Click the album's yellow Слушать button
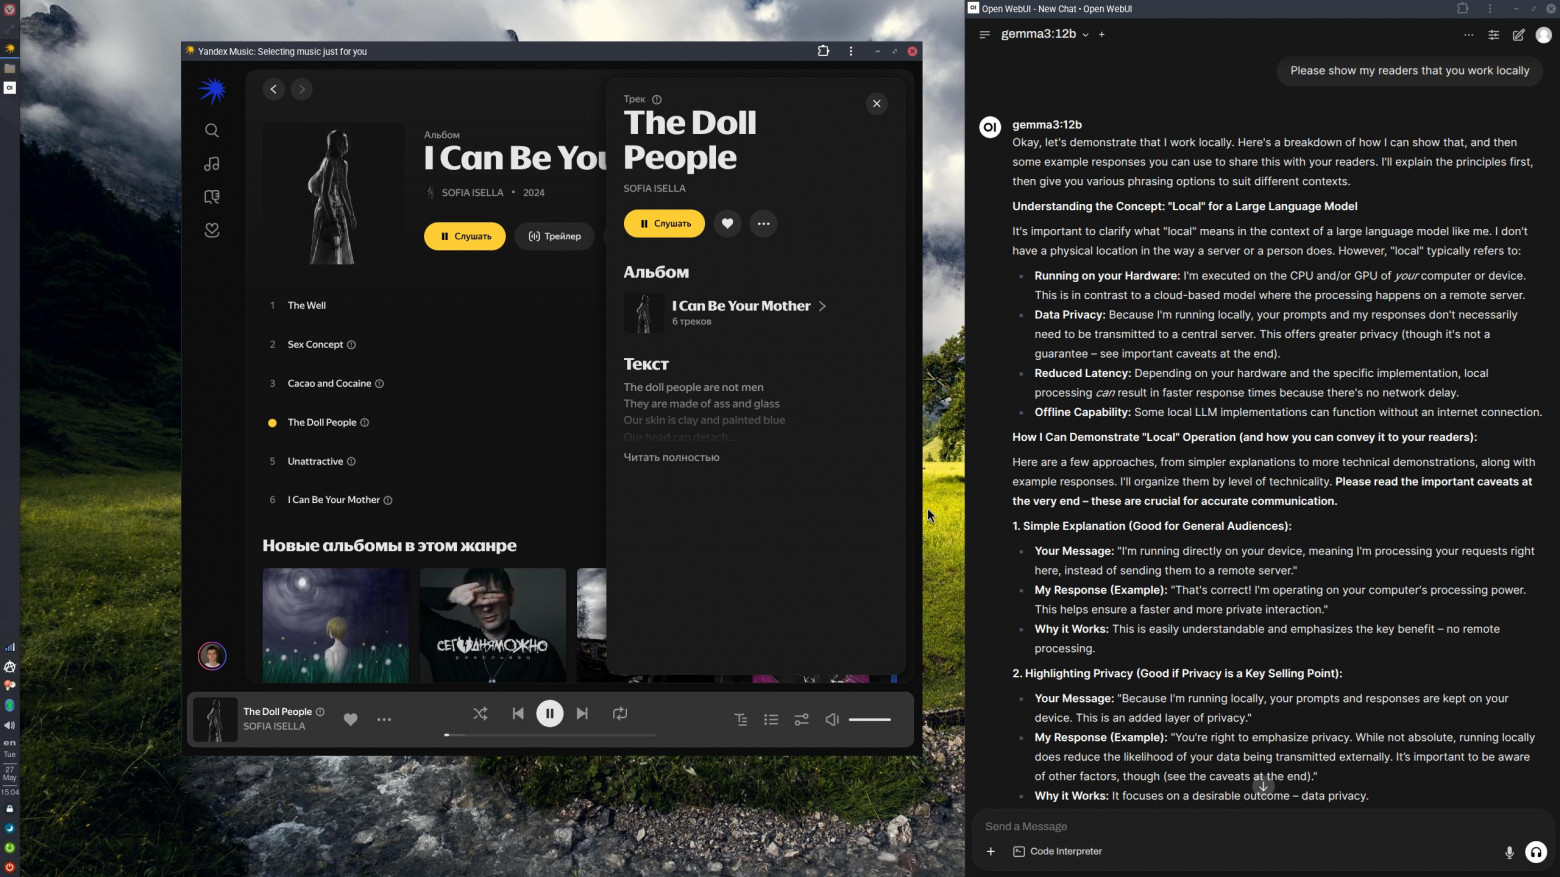The height and width of the screenshot is (877, 1560). pos(465,236)
